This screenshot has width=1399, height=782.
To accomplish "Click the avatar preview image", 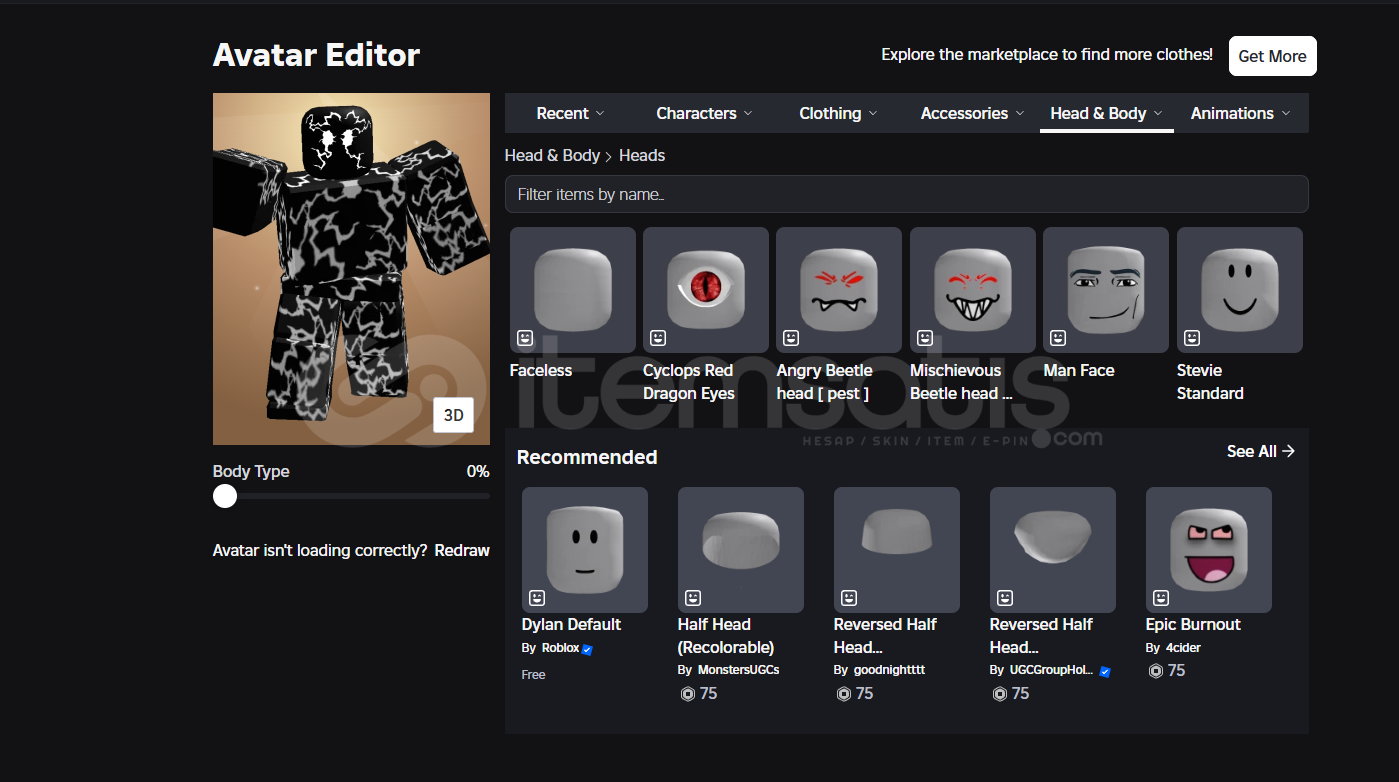I will click(351, 269).
